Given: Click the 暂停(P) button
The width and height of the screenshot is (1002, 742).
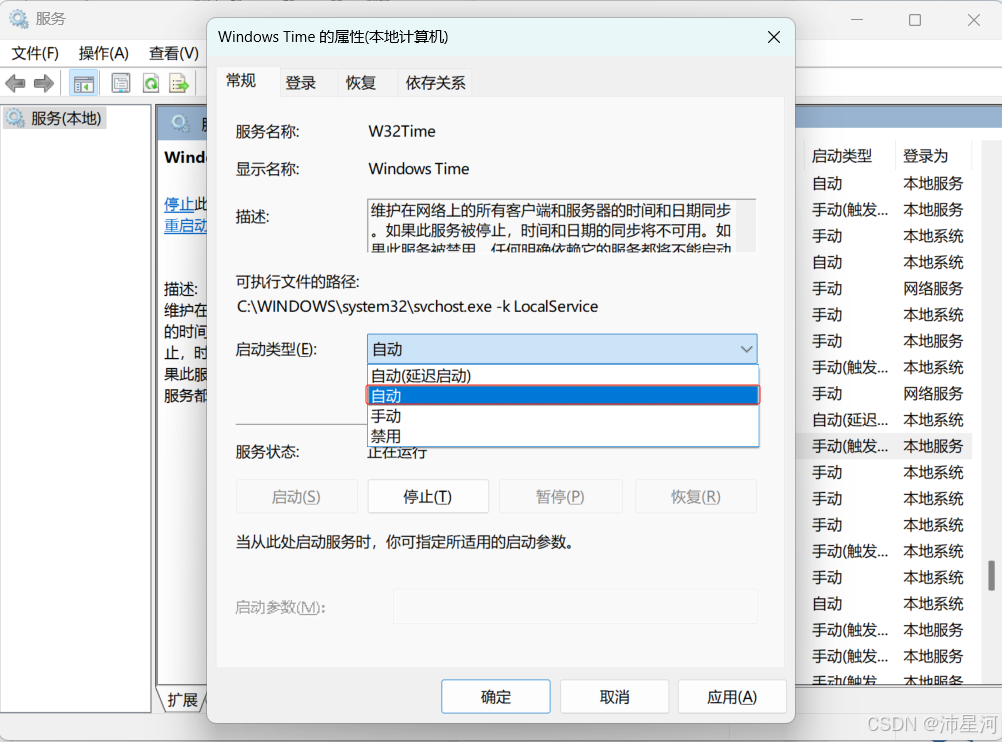Looking at the screenshot, I should coord(560,497).
